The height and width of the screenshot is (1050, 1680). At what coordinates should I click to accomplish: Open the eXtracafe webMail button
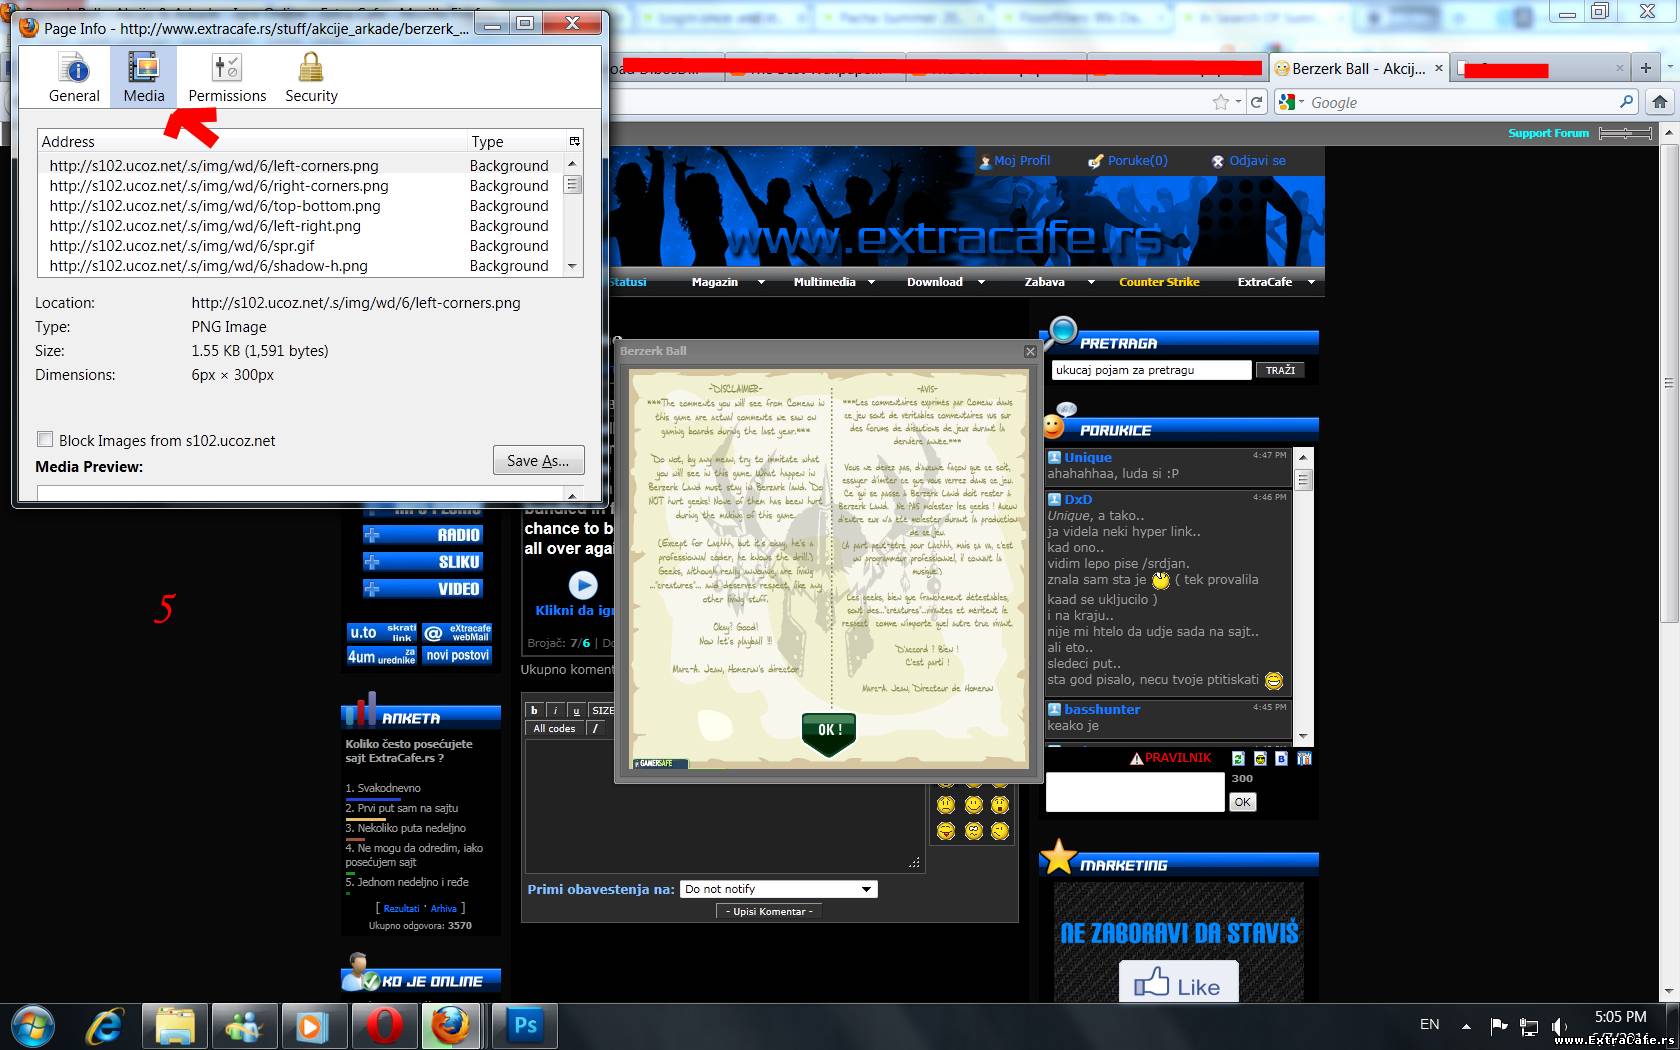[x=457, y=632]
